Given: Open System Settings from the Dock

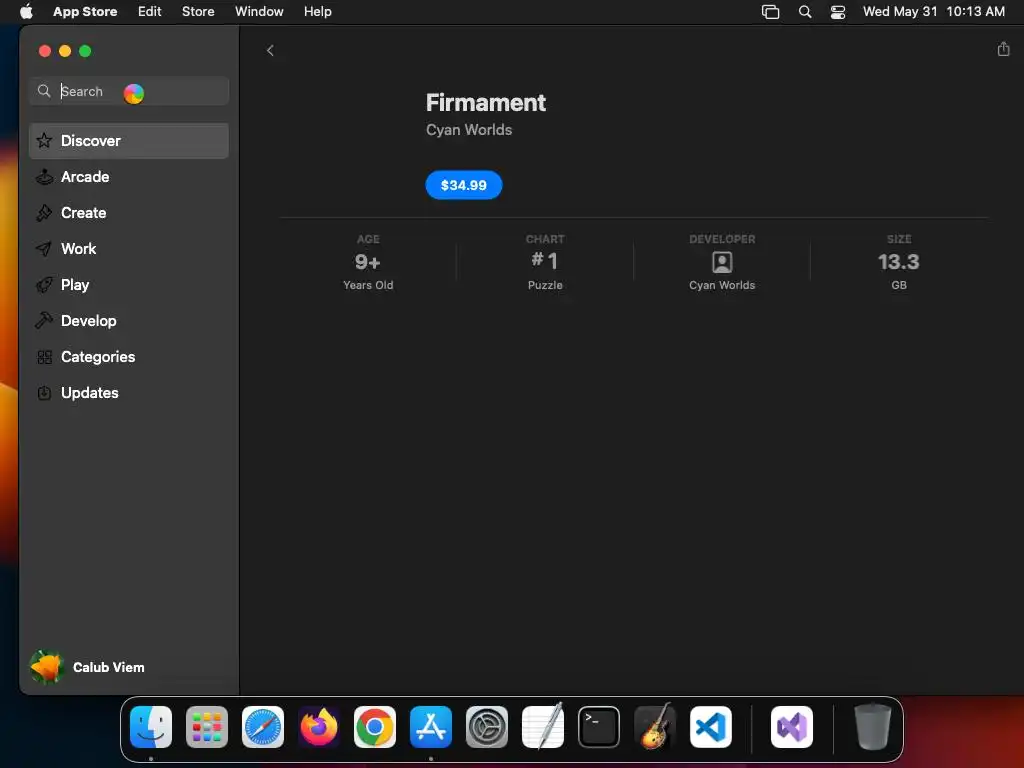Looking at the screenshot, I should pyautogui.click(x=487, y=727).
